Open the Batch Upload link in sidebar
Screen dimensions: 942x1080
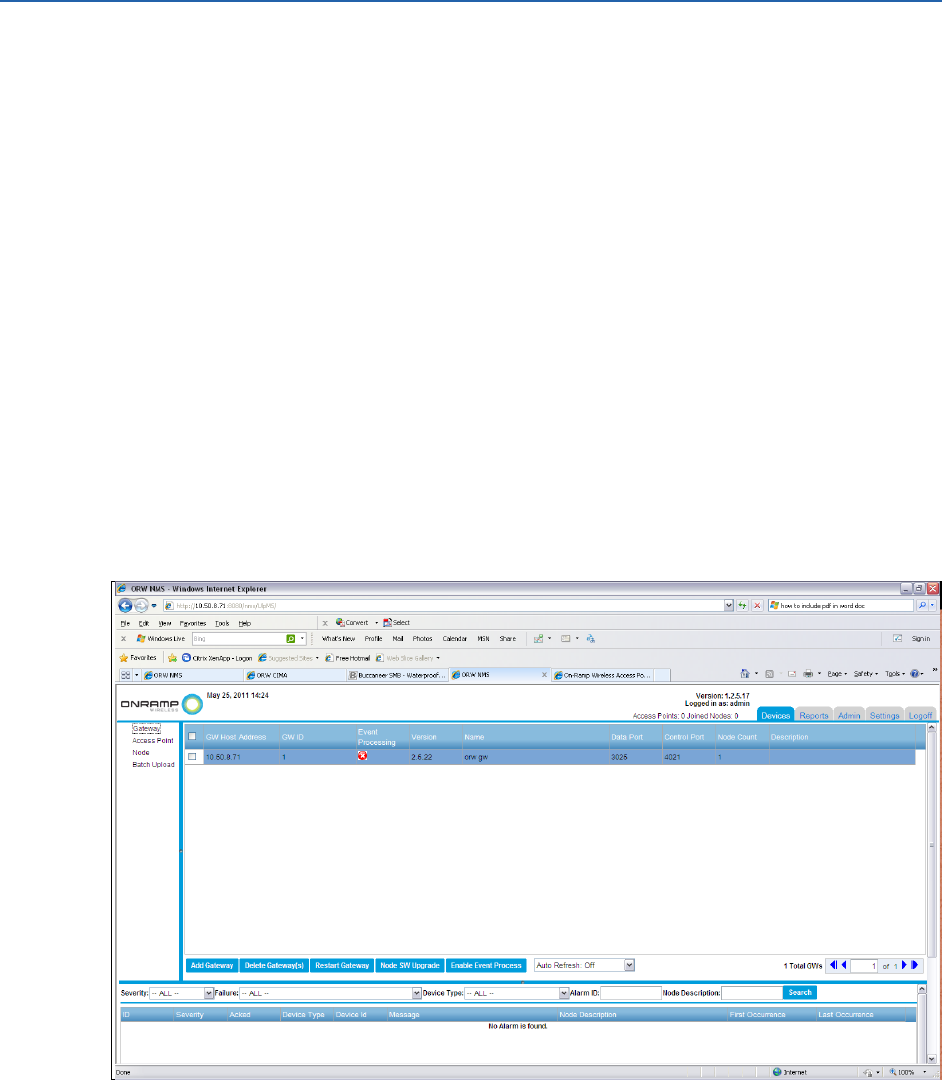(x=154, y=765)
